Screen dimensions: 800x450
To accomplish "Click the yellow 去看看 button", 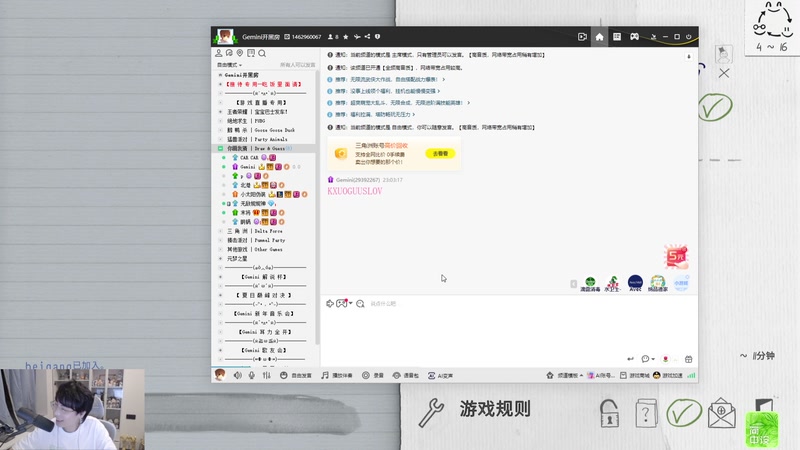I will [x=440, y=154].
